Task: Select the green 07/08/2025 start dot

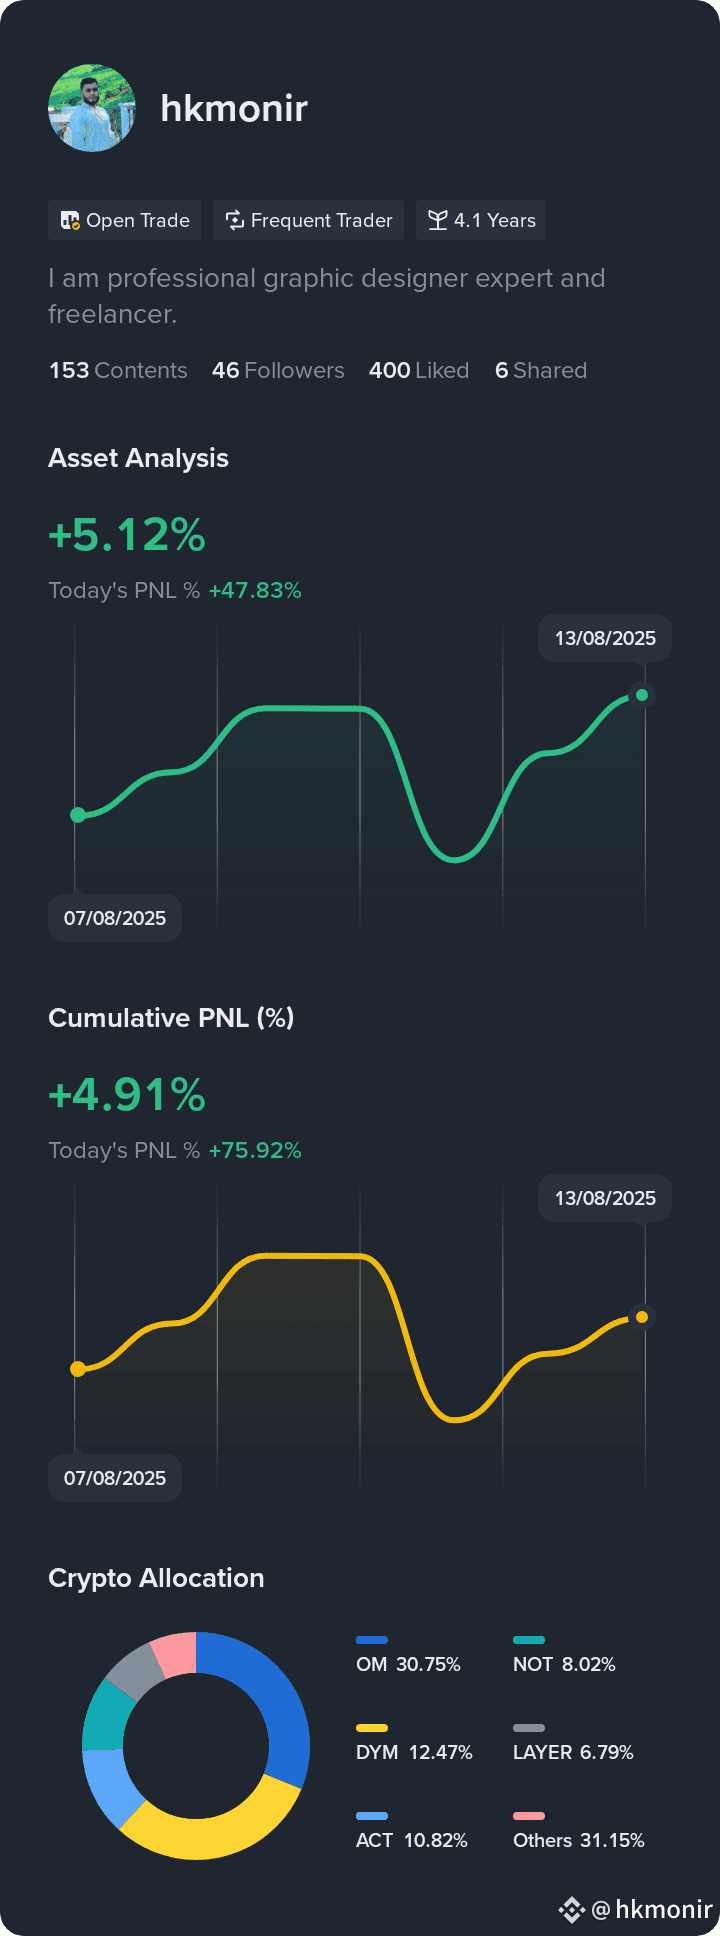Action: click(x=78, y=815)
